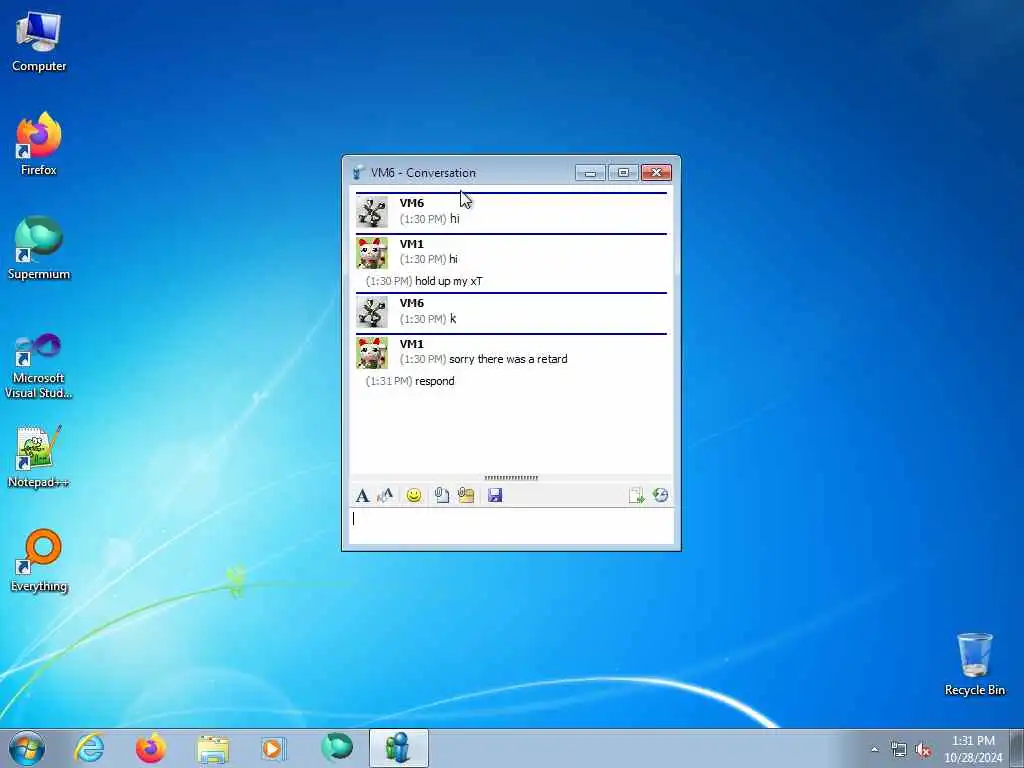
Task: Launch Firefox from the taskbar
Action: coord(151,748)
